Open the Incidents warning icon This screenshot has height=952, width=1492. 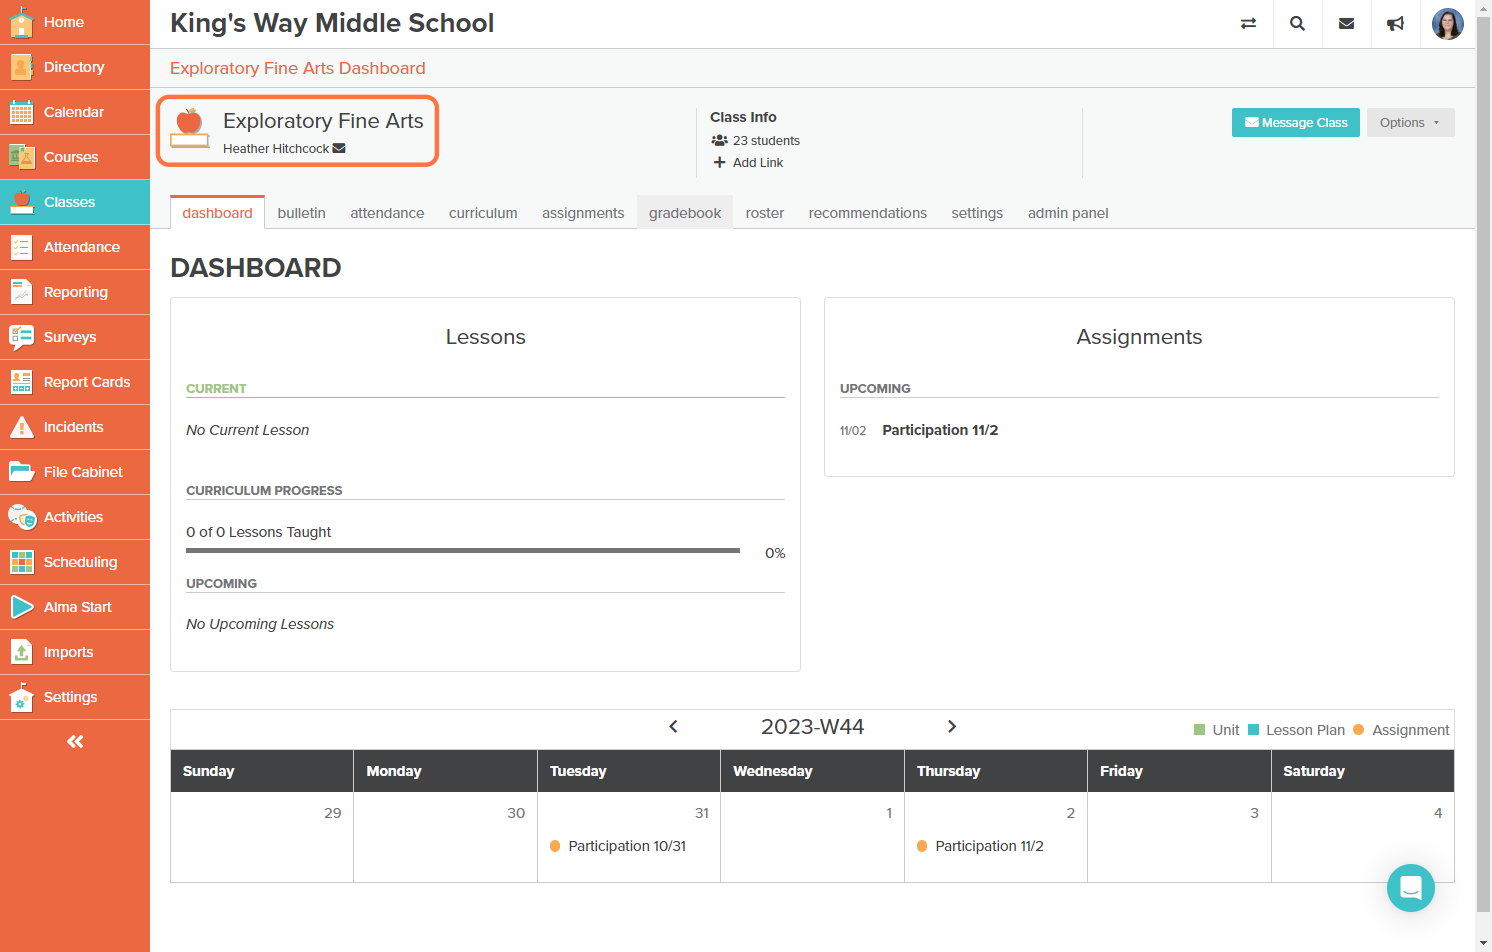[22, 427]
